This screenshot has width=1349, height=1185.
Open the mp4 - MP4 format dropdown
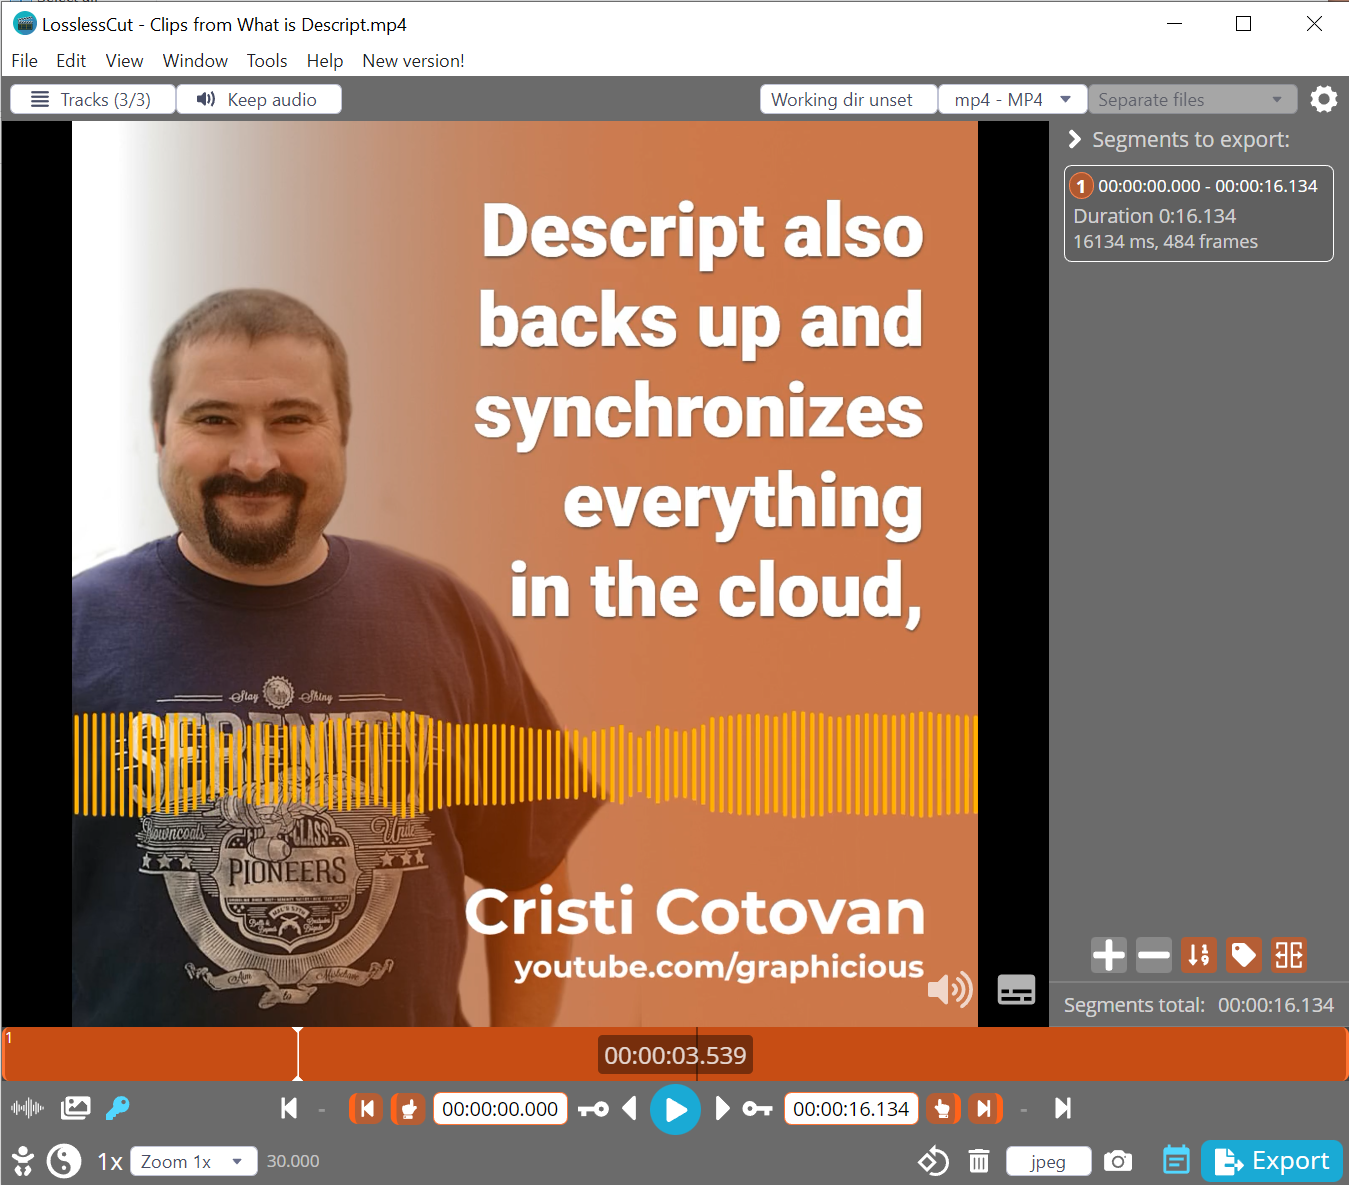[1012, 100]
